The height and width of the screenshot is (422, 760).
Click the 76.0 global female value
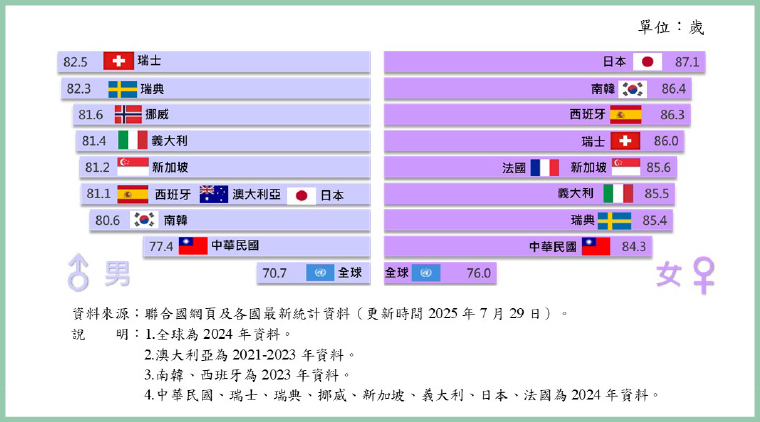click(x=478, y=273)
